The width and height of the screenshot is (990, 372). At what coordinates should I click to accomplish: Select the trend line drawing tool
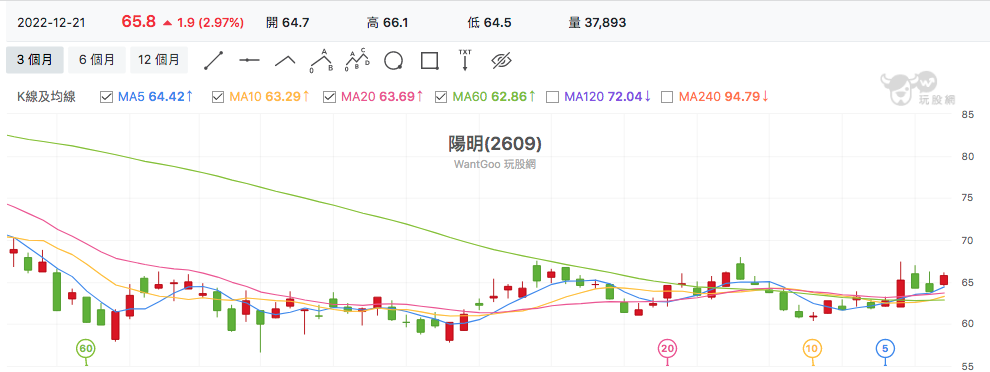coord(214,61)
